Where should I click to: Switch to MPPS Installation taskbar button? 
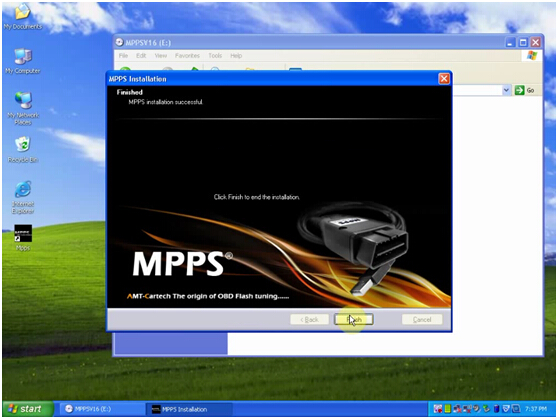(x=189, y=409)
